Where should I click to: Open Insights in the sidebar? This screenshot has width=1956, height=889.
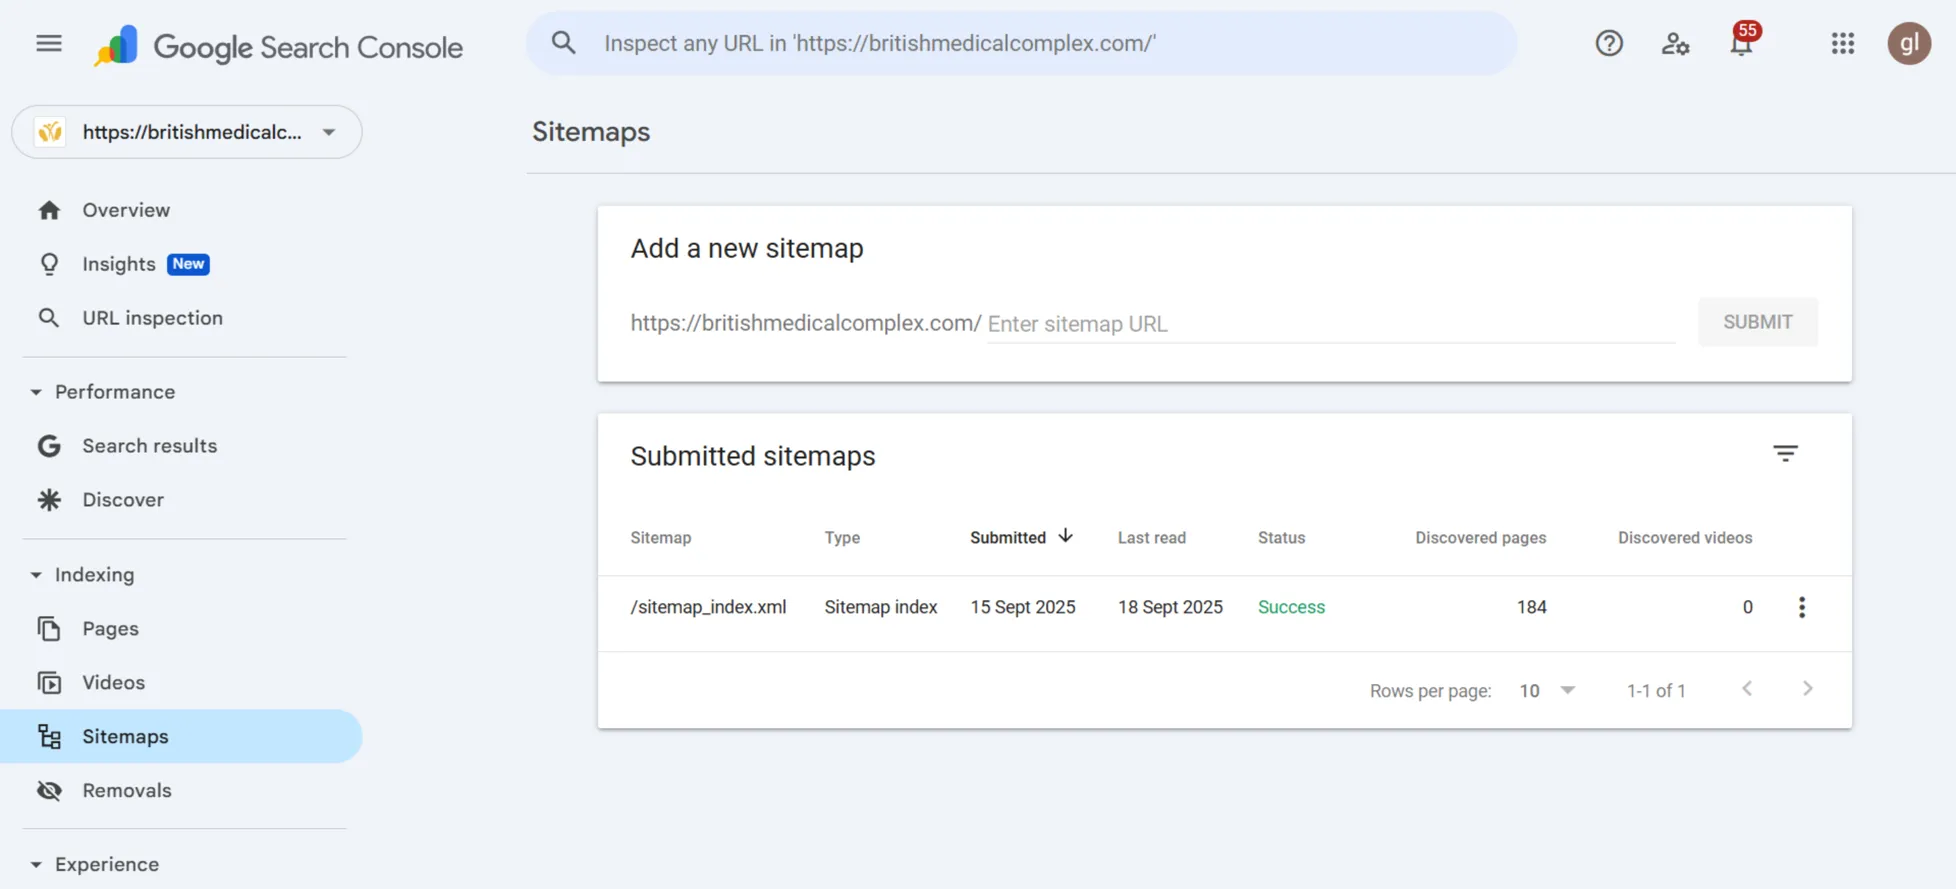(119, 264)
